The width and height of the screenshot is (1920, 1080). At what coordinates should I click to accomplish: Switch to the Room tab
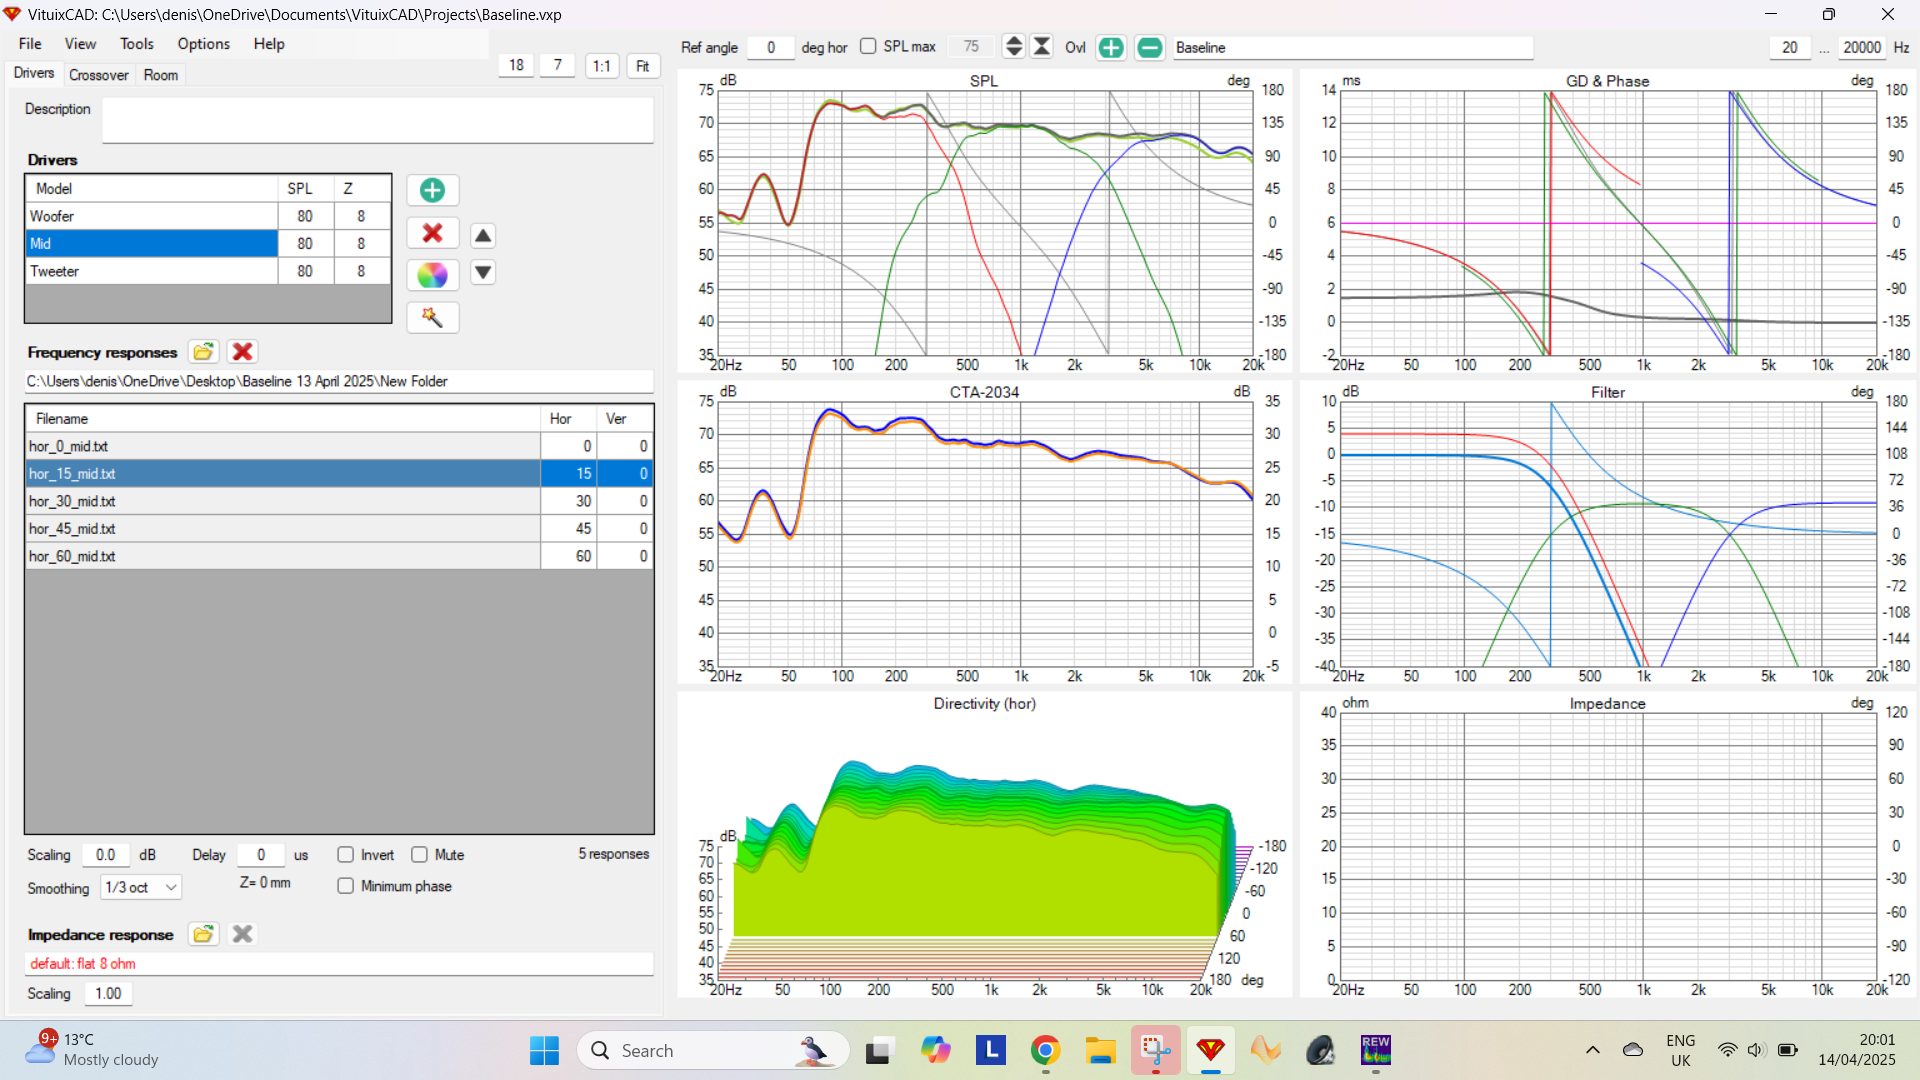[161, 75]
